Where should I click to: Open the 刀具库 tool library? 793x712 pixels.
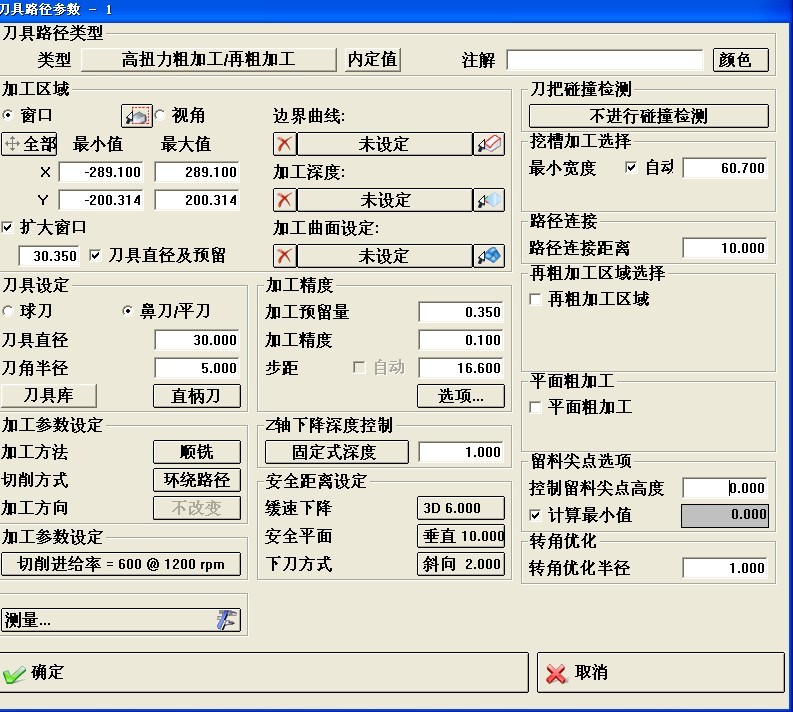[49, 395]
